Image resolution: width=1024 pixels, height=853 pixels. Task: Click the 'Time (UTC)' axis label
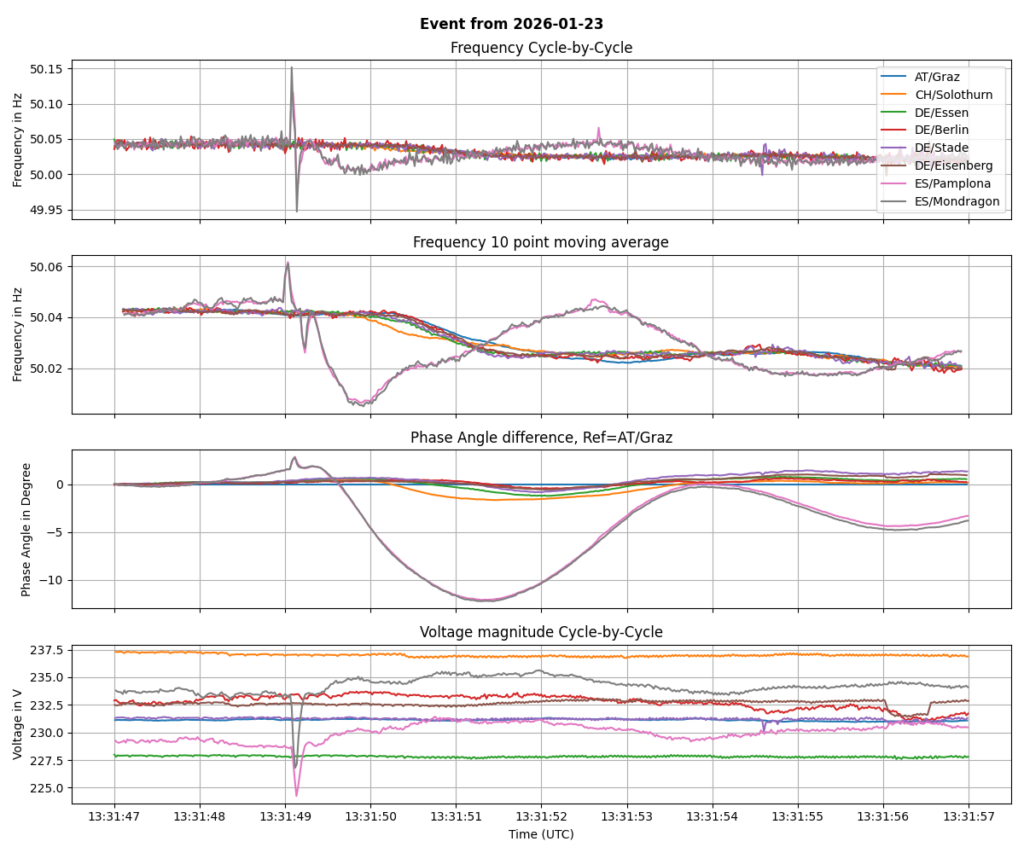tap(541, 833)
